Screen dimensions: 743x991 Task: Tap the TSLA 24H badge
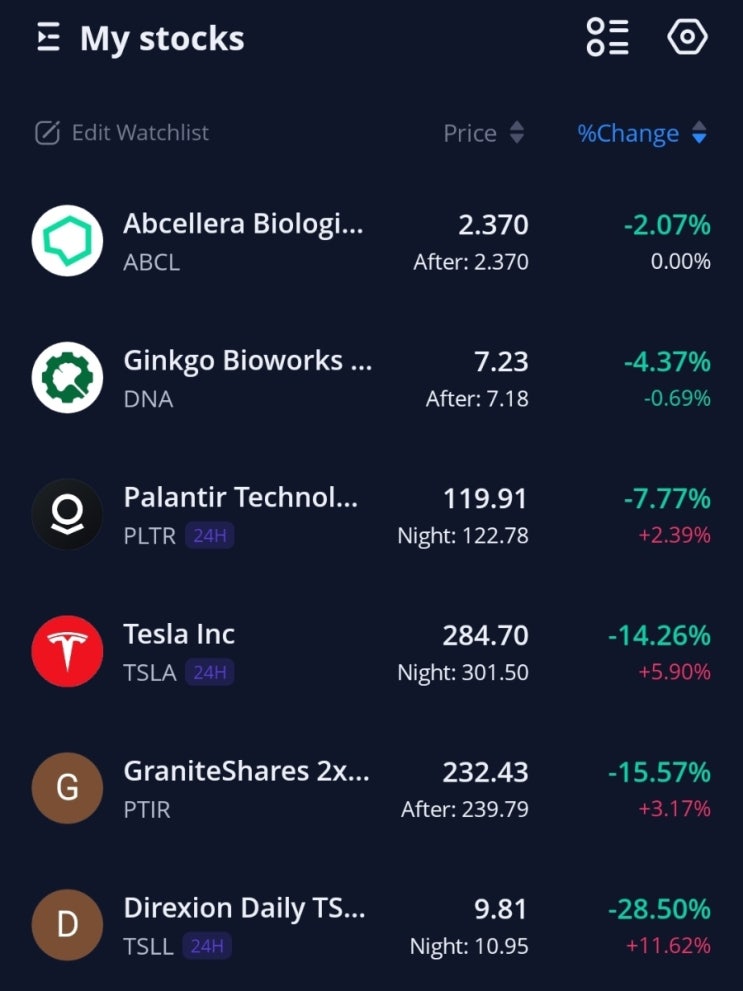[210, 673]
